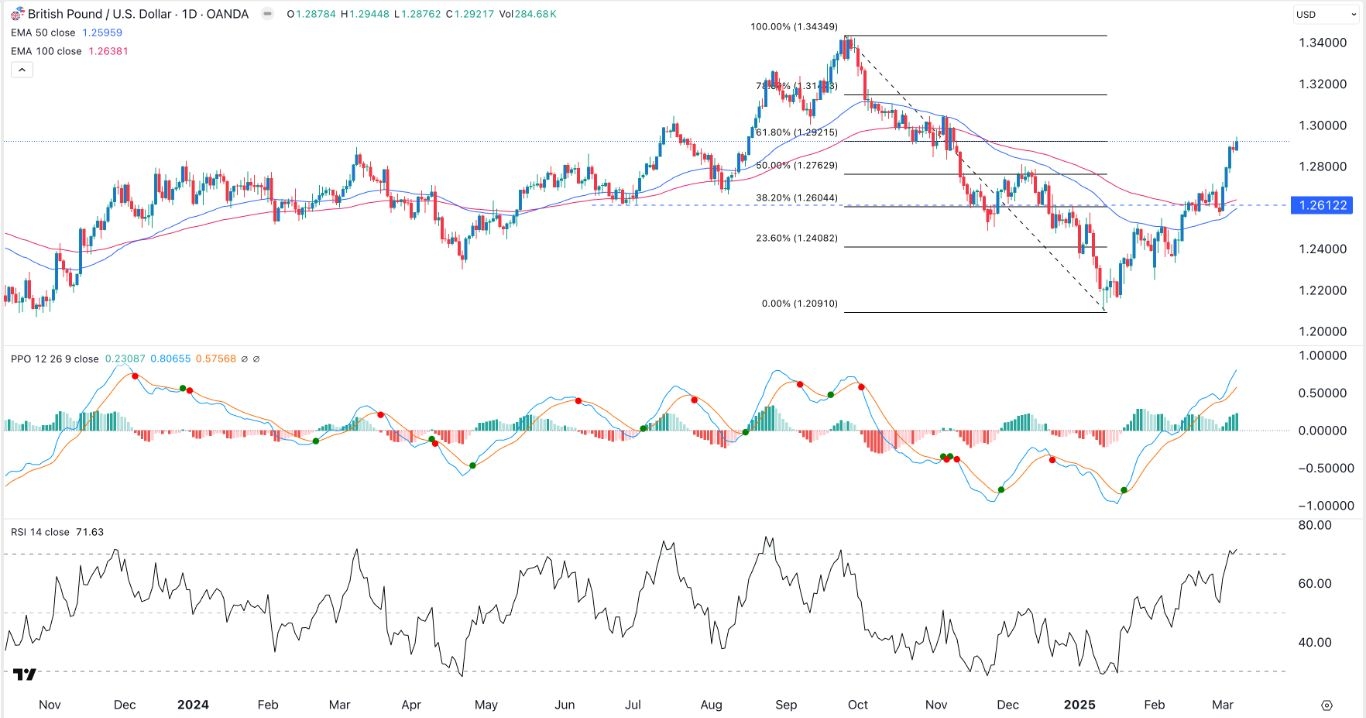
Task: Click the 1.34000 price axis label
Action: click(x=1322, y=43)
